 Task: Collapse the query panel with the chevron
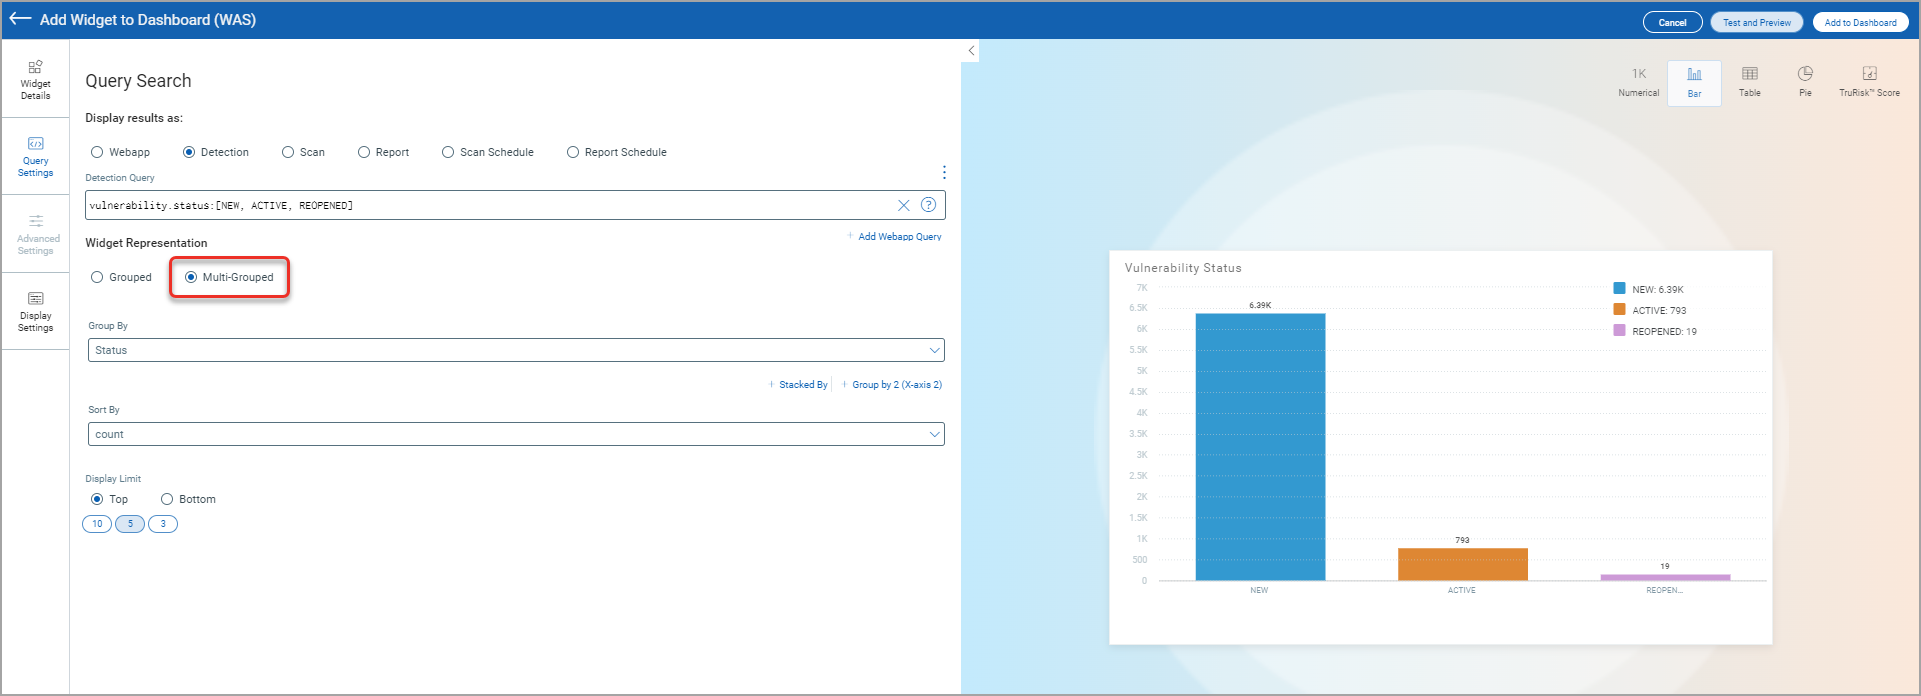pos(971,50)
